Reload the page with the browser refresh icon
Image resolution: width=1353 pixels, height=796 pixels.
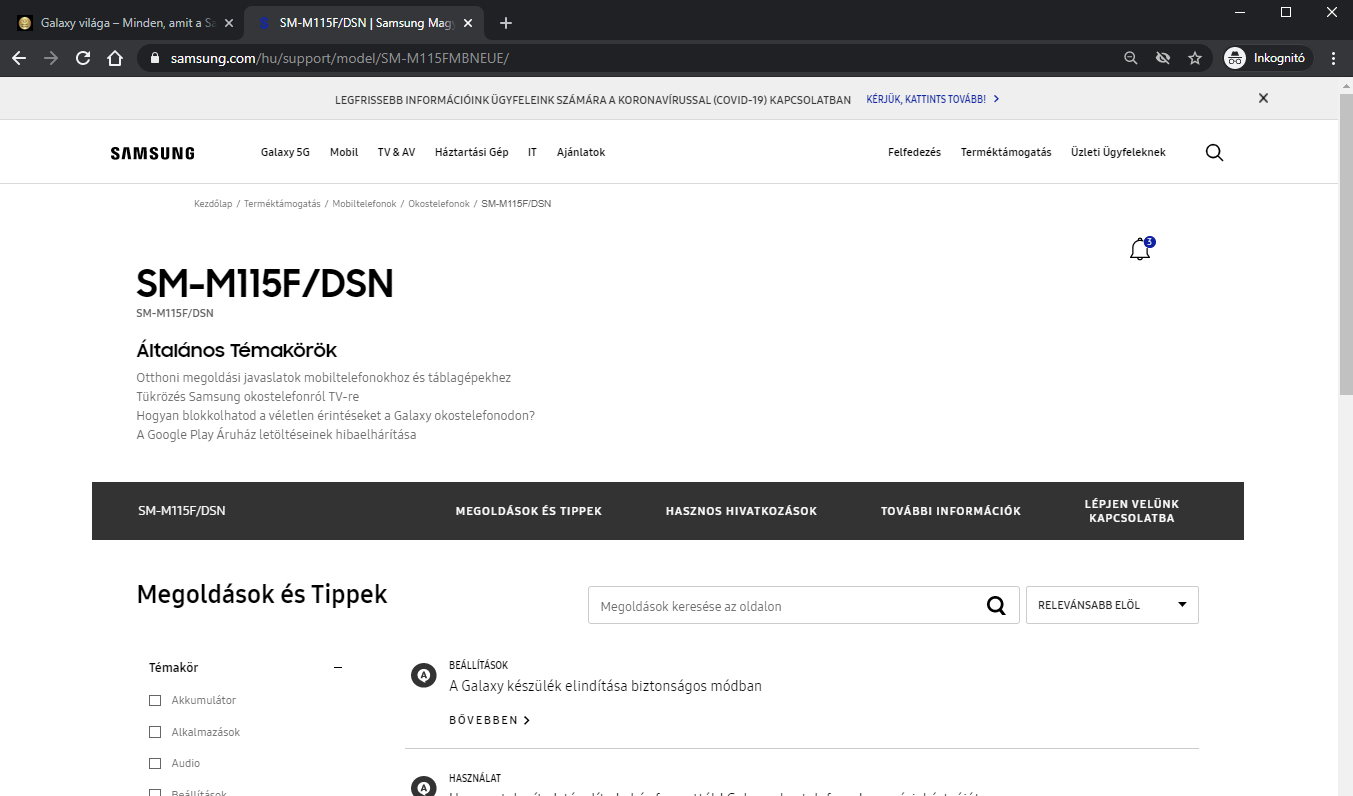coord(83,58)
